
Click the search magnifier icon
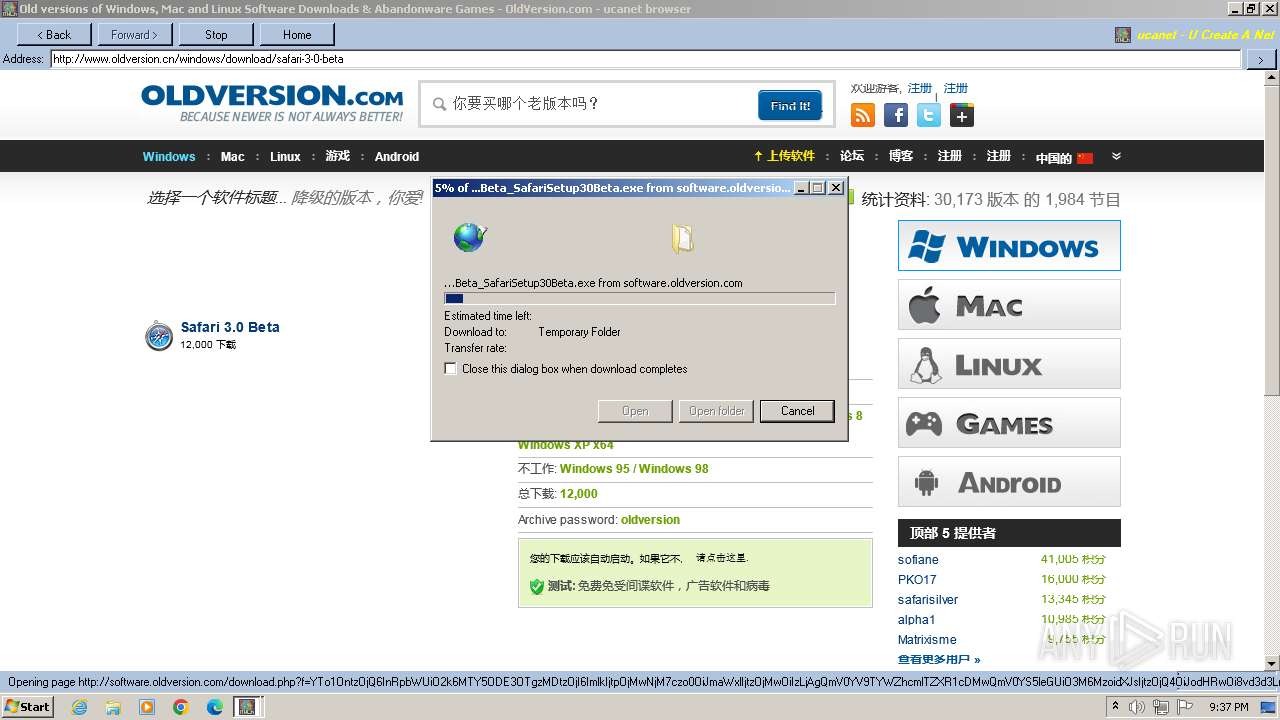[439, 104]
